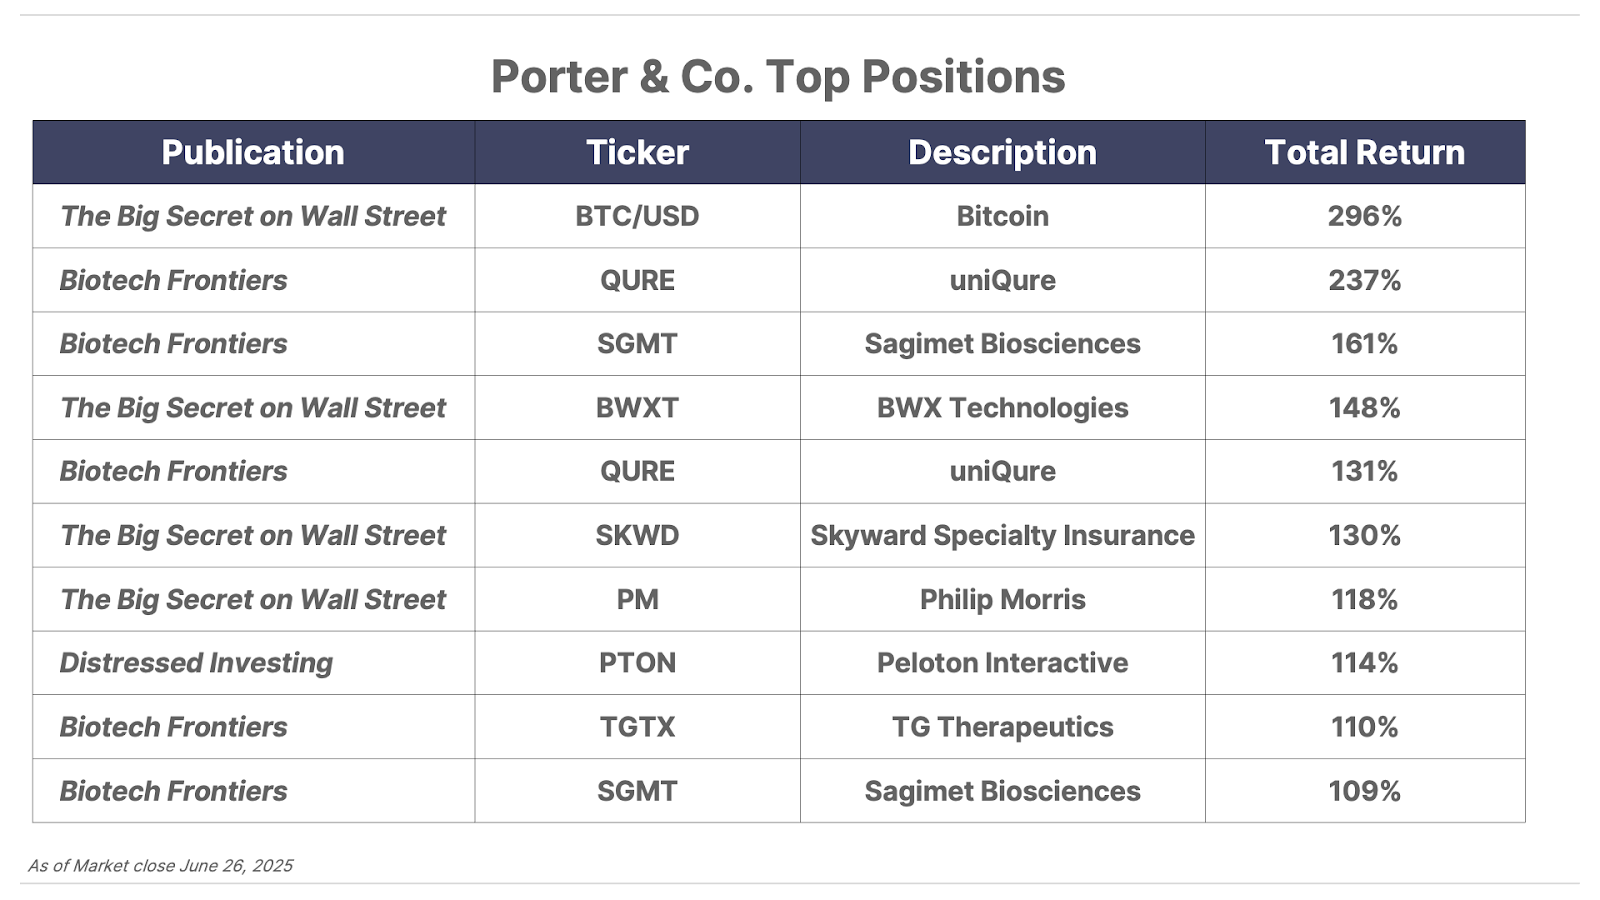
Task: Click the BWX Technologies description
Action: click(1002, 408)
